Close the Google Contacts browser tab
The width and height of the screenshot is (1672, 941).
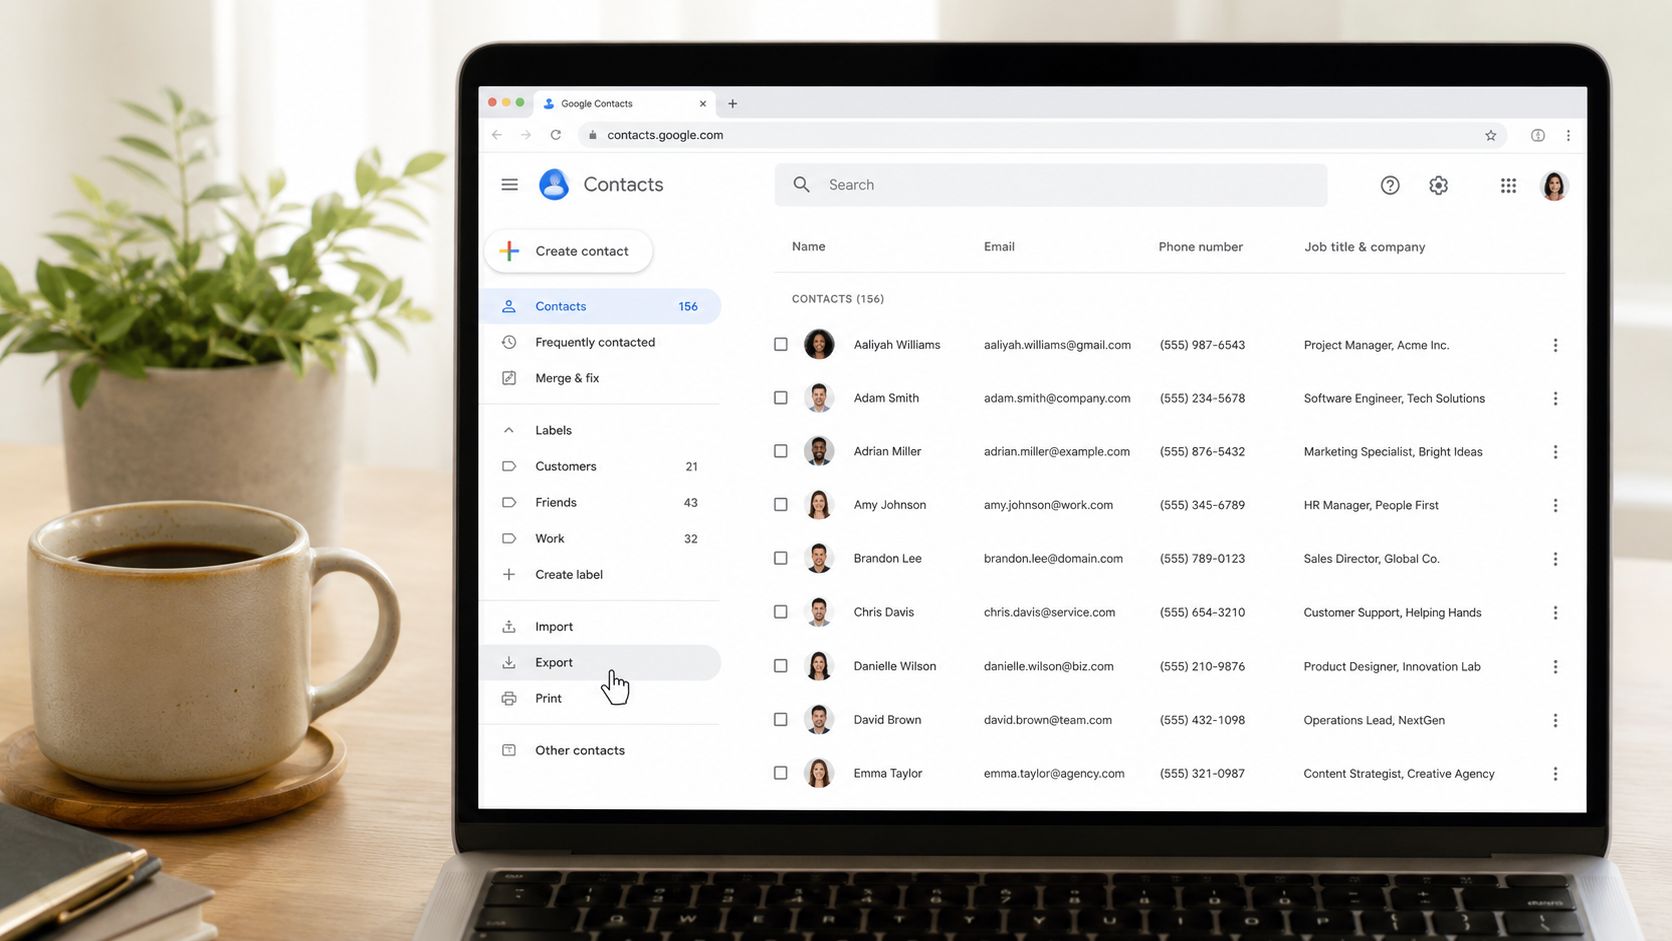[703, 103]
